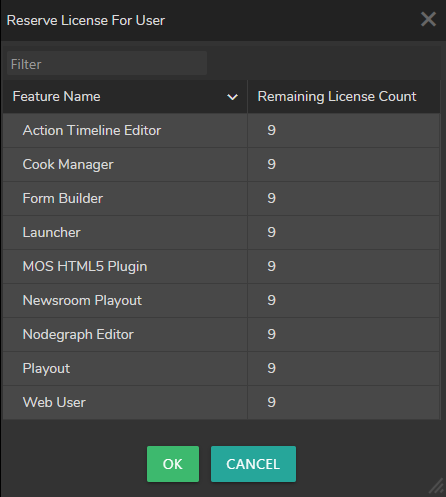Click the license count for Web User

tap(271, 402)
